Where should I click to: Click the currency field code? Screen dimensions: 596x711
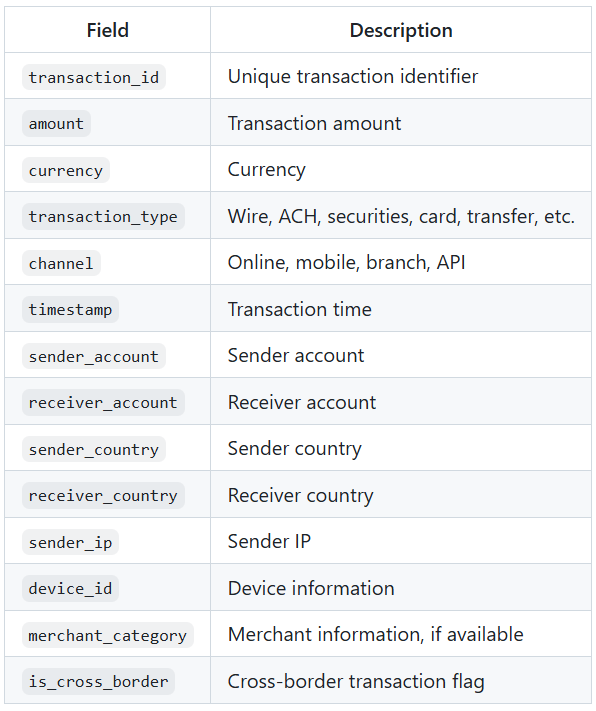(x=66, y=170)
